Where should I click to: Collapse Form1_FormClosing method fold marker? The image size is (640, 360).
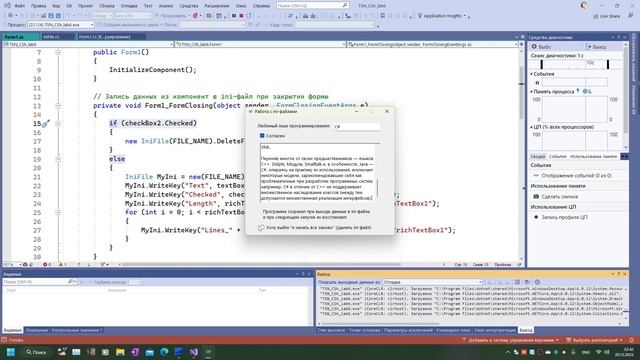tap(58, 106)
